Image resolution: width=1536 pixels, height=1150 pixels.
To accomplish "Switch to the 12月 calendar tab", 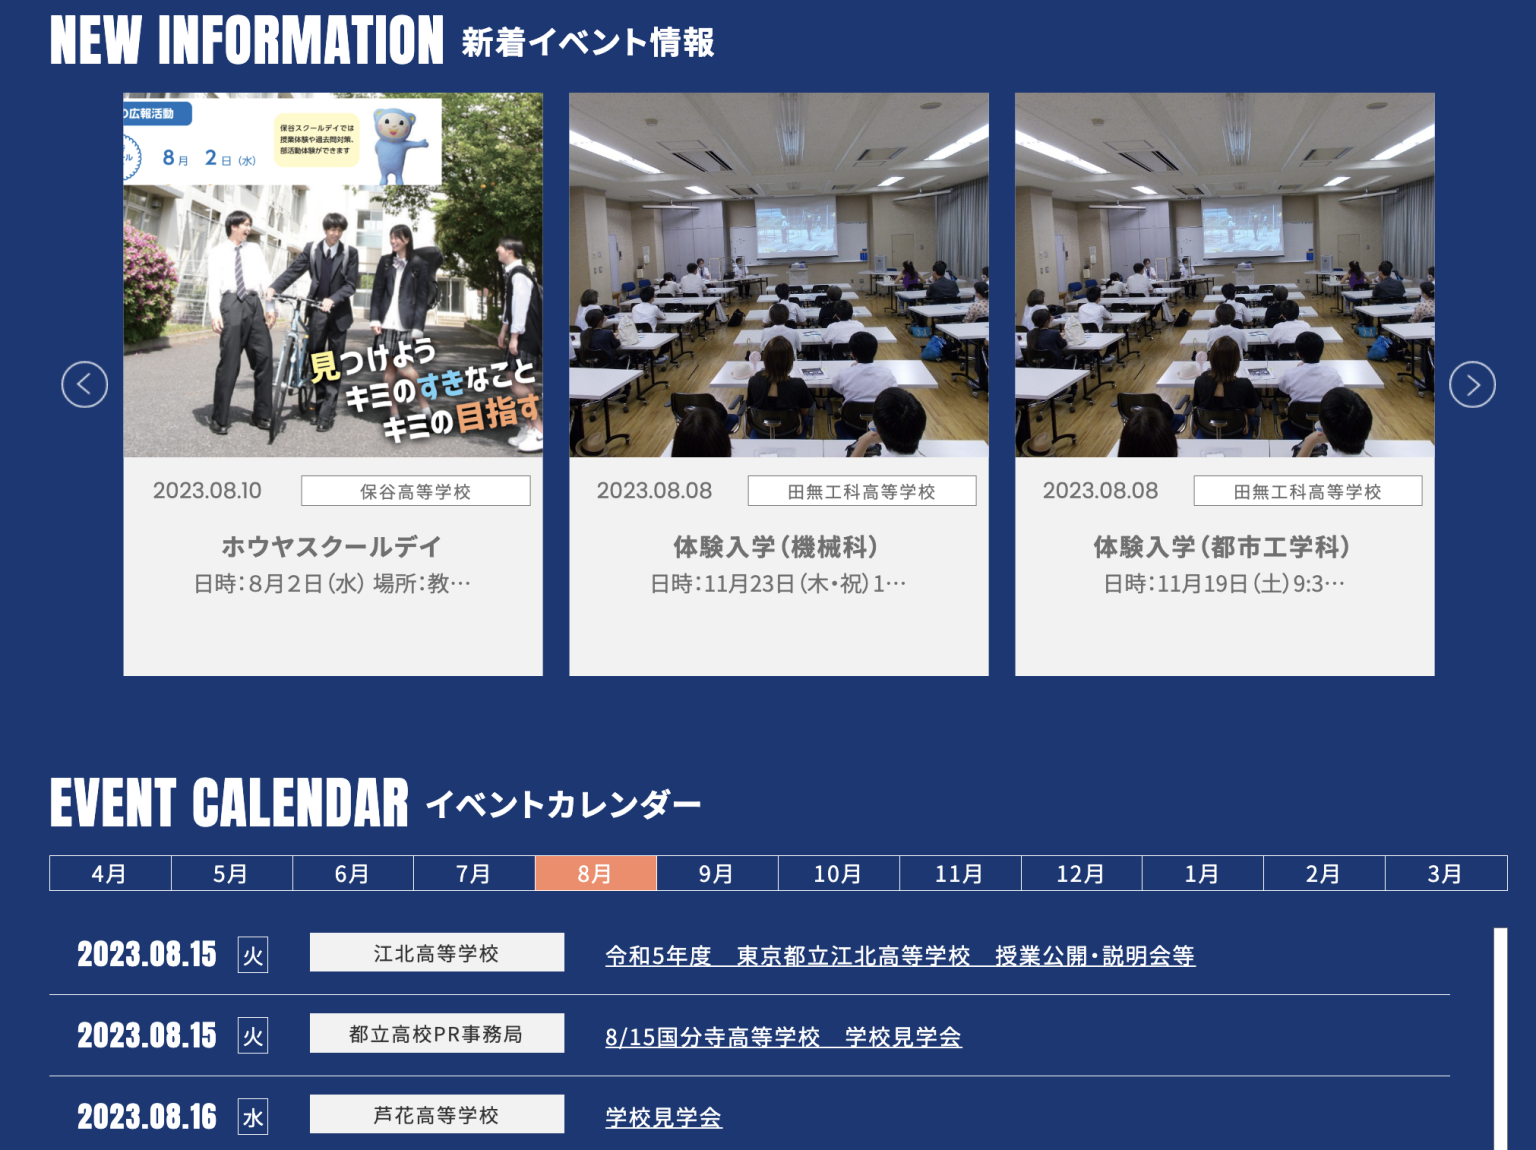I will coord(1081,872).
